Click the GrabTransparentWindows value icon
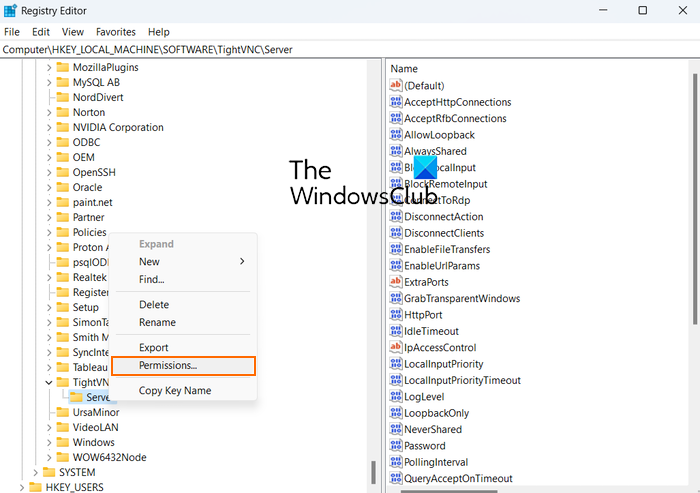The image size is (700, 493). (396, 298)
